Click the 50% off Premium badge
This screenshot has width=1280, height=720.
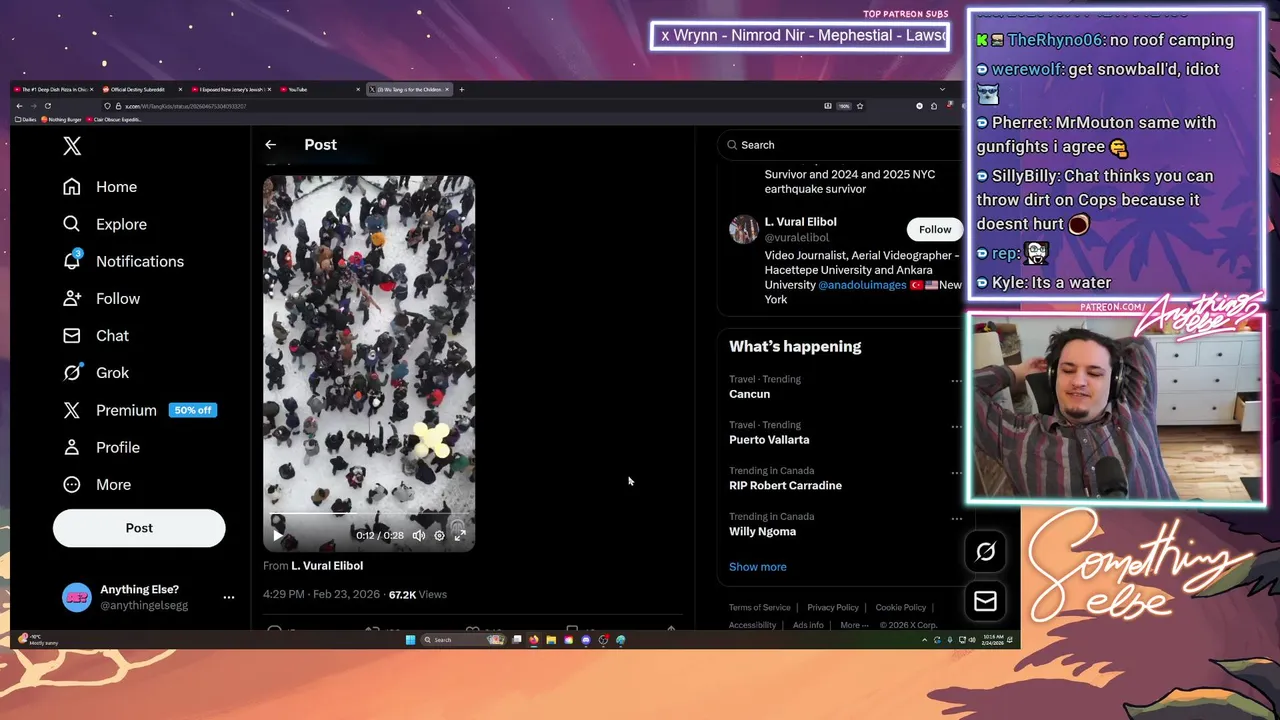click(193, 410)
